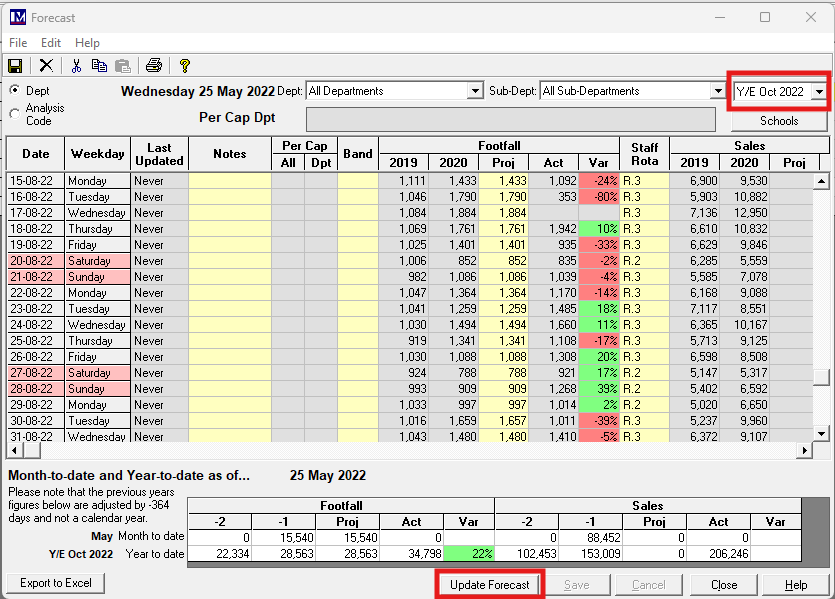Select the Dept radio button
835x599 pixels.
click(14, 90)
